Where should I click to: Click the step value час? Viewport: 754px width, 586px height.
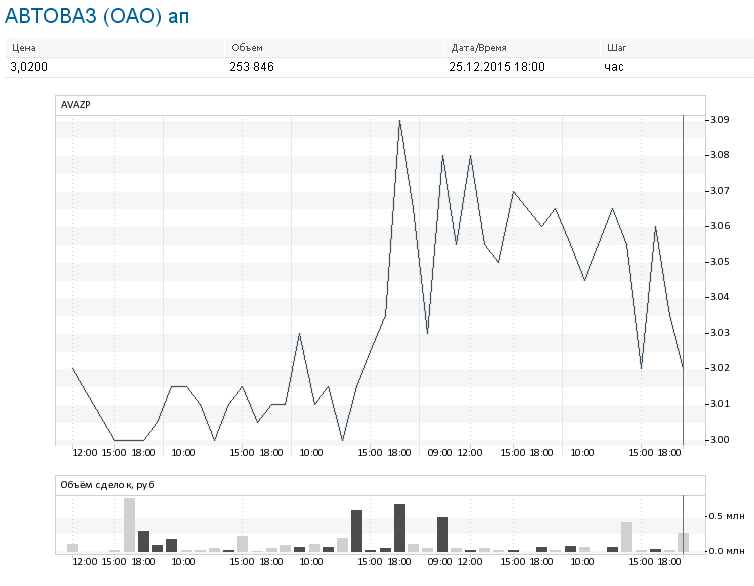[614, 67]
